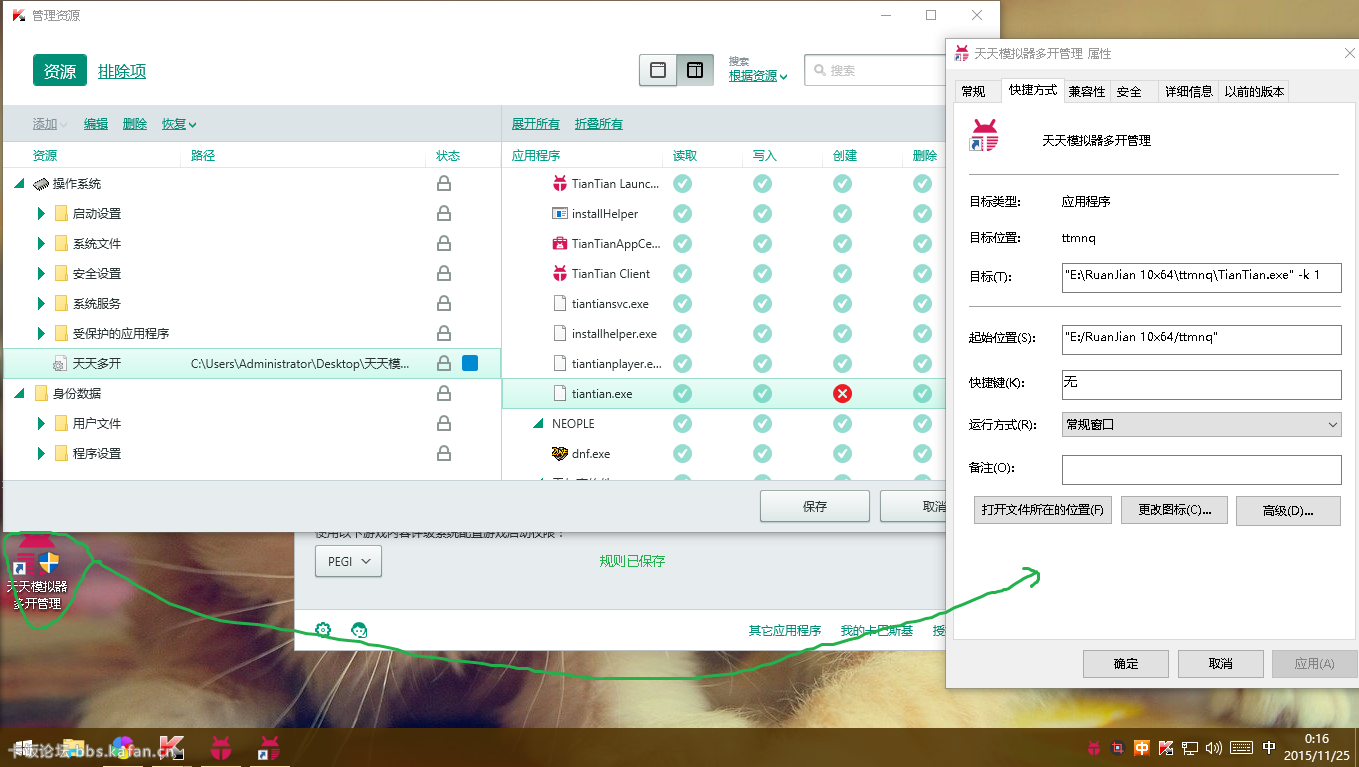
Task: Open the 根据资源 search filter dropdown
Action: point(758,76)
